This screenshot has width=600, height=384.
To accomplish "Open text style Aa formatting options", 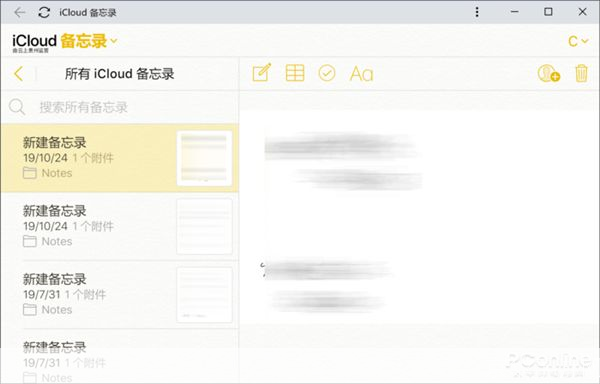I will click(x=361, y=73).
